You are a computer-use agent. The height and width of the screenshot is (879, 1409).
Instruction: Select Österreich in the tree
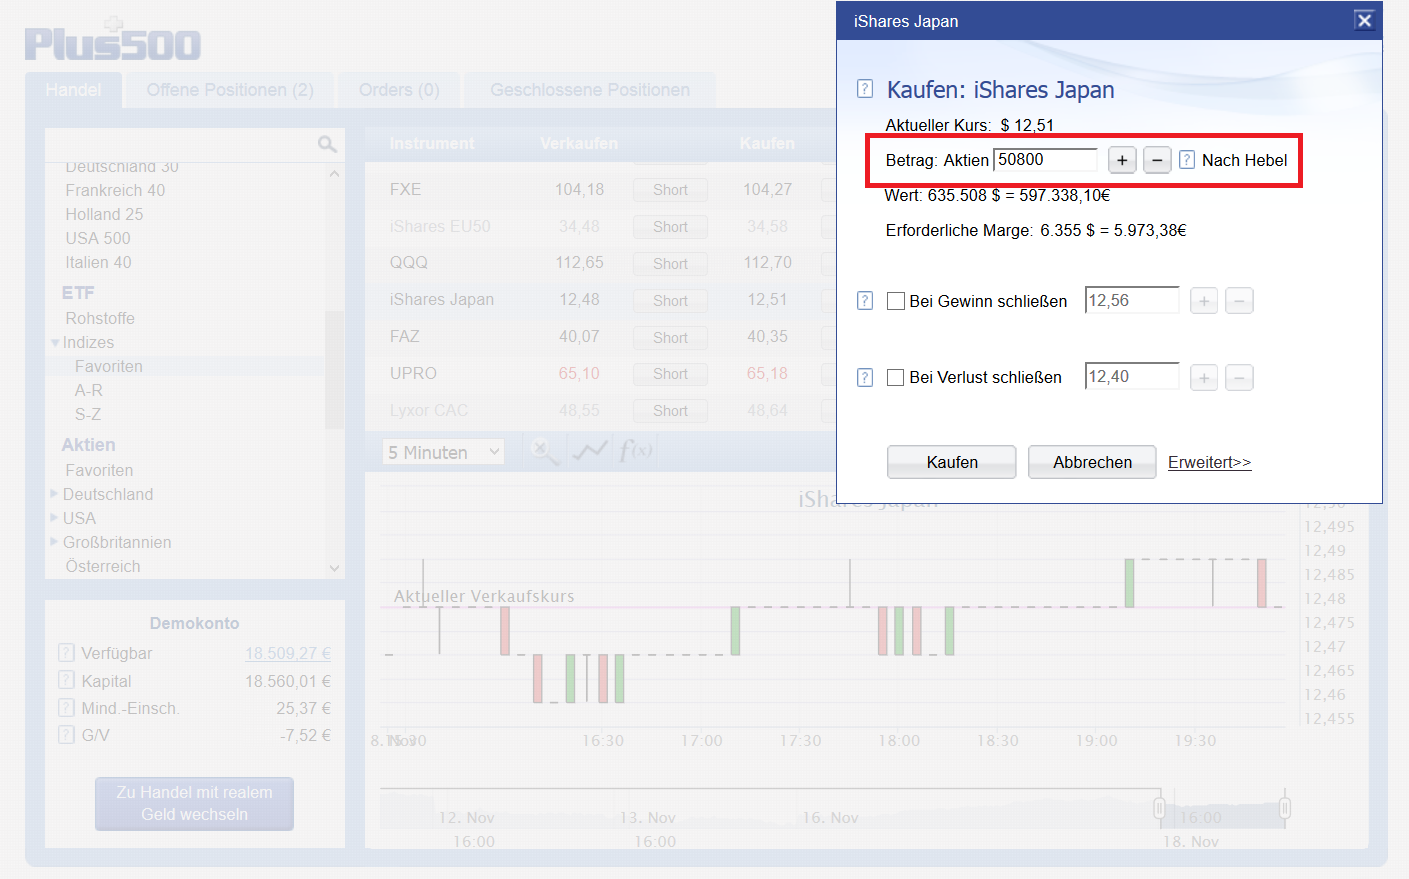[x=103, y=566]
